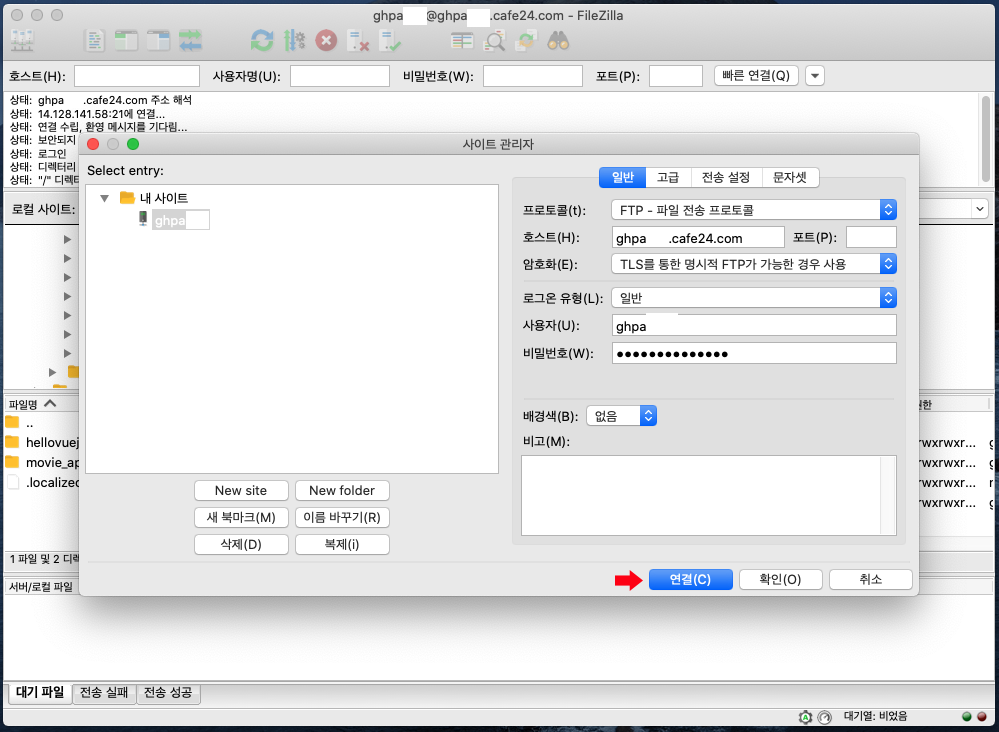The width and height of the screenshot is (999, 732).
Task: Switch to the 문자셋 tab
Action: tap(790, 177)
